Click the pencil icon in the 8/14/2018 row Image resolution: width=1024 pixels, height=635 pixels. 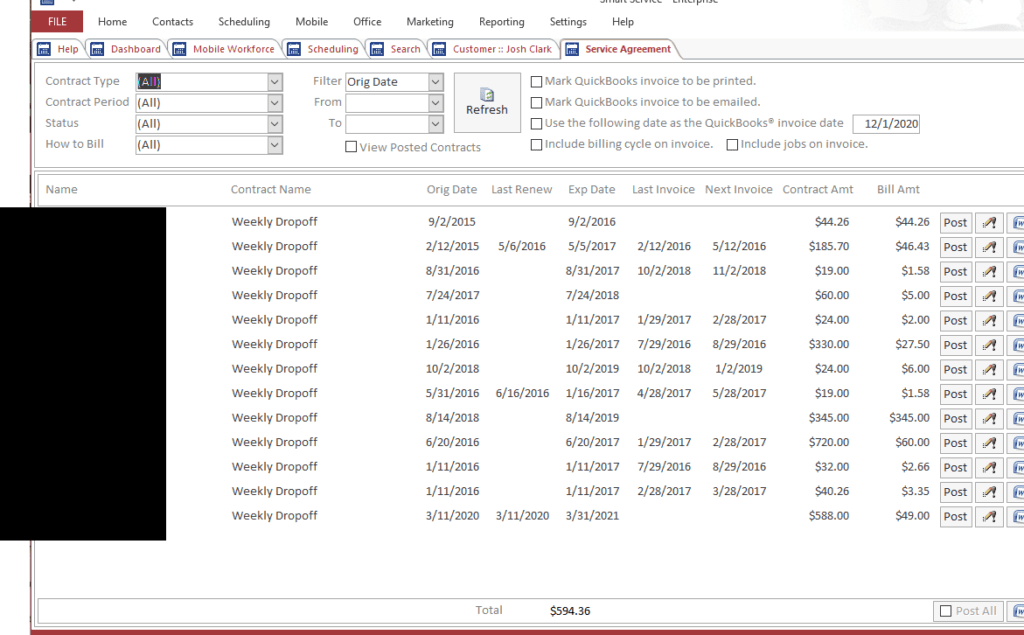coord(989,419)
